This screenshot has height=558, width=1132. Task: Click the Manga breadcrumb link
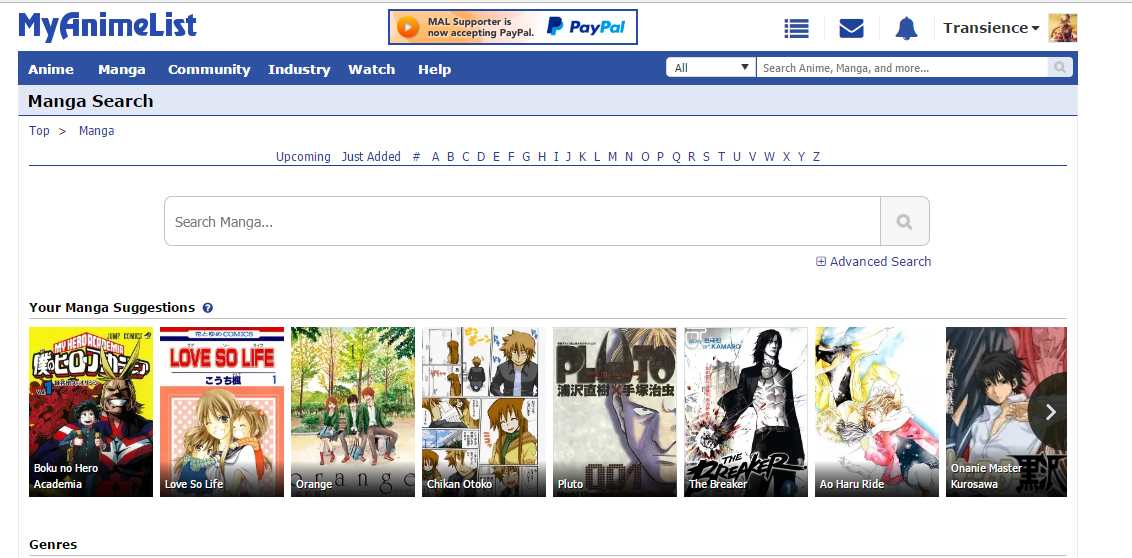point(97,131)
